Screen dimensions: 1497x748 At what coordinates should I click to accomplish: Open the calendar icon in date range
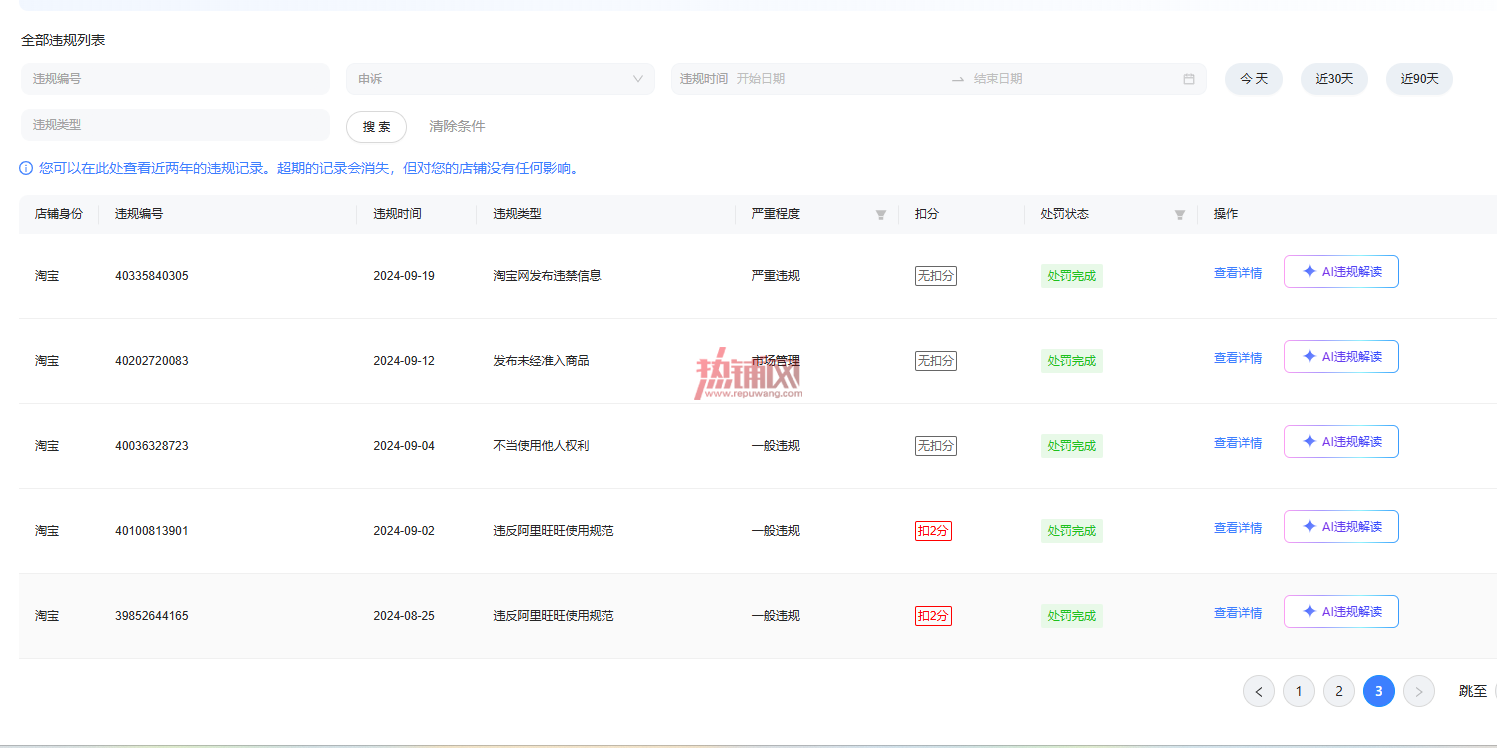[x=1189, y=79]
